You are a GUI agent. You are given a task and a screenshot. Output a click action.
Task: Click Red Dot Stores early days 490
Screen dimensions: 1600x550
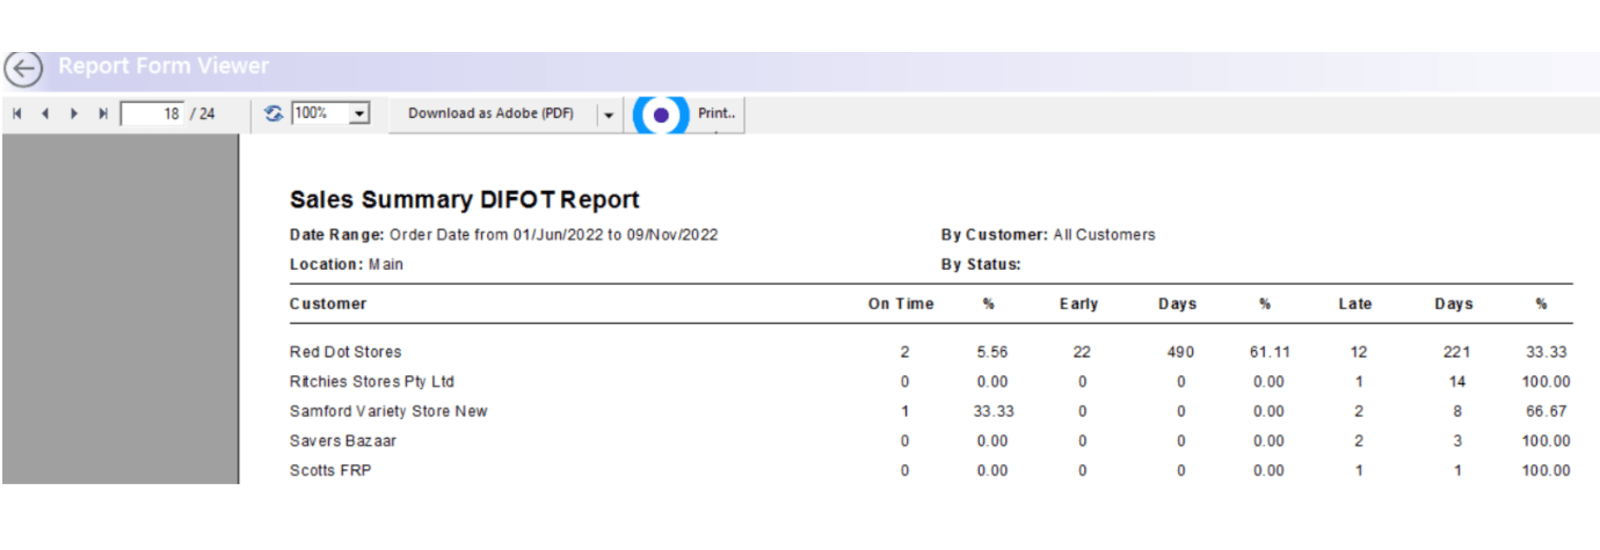(x=1181, y=352)
